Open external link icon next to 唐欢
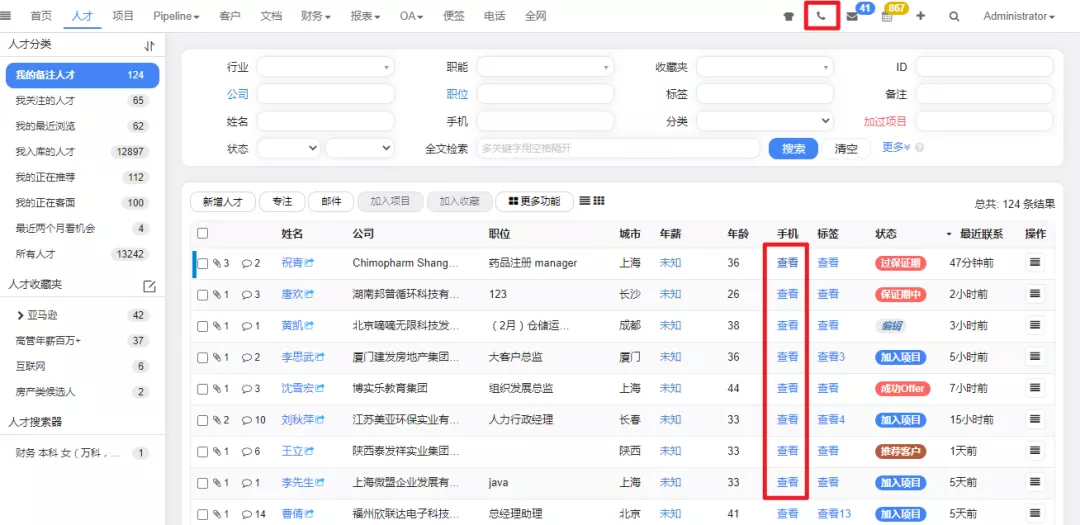Screen dimensions: 1080x525 [x=309, y=294]
